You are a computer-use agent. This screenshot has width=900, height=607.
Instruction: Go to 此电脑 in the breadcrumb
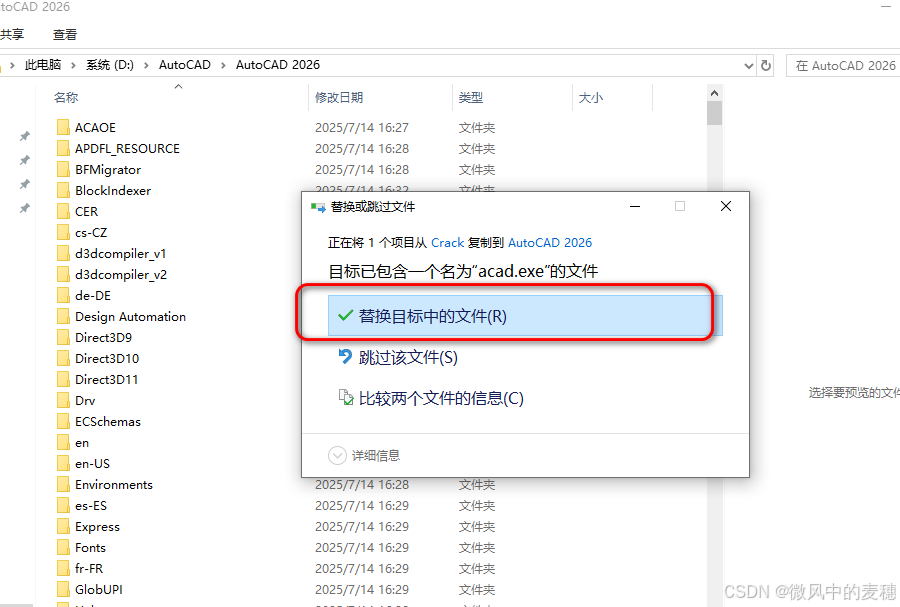pos(42,65)
